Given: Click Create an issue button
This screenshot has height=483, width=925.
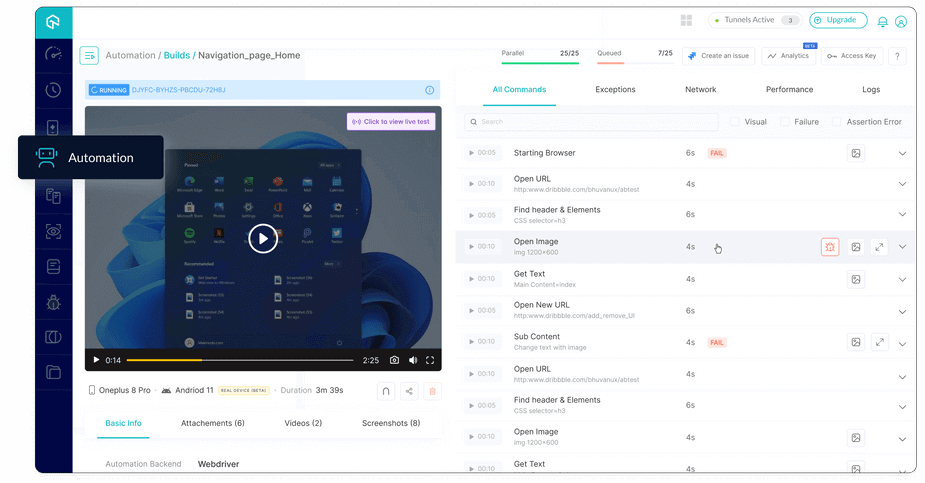Looking at the screenshot, I should 719,56.
